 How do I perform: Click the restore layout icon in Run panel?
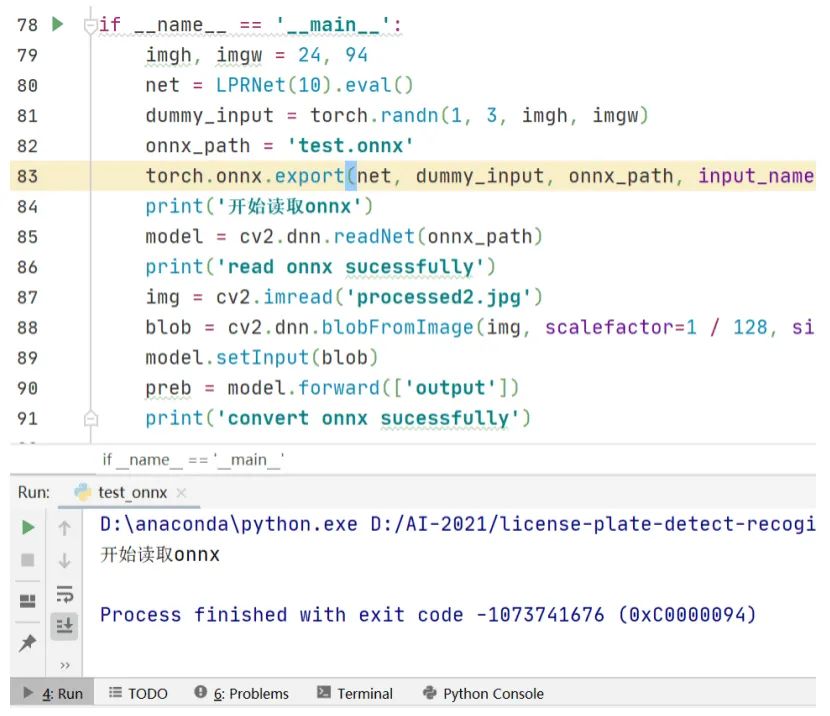coord(28,600)
